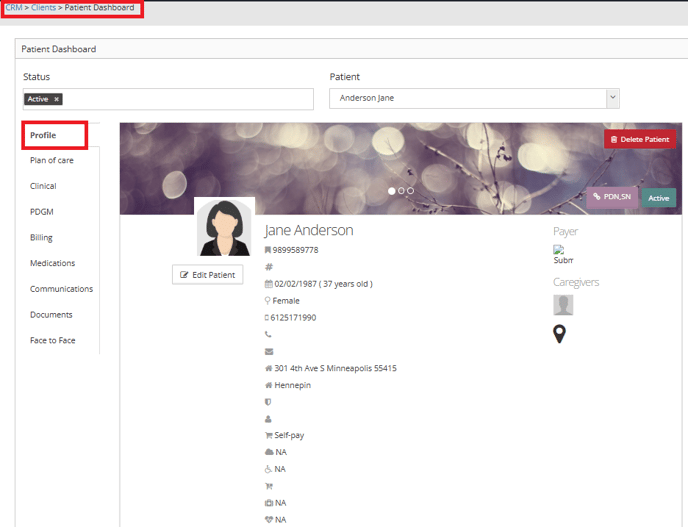Switch to the Clinical tab
688x527 pixels.
pyautogui.click(x=43, y=186)
